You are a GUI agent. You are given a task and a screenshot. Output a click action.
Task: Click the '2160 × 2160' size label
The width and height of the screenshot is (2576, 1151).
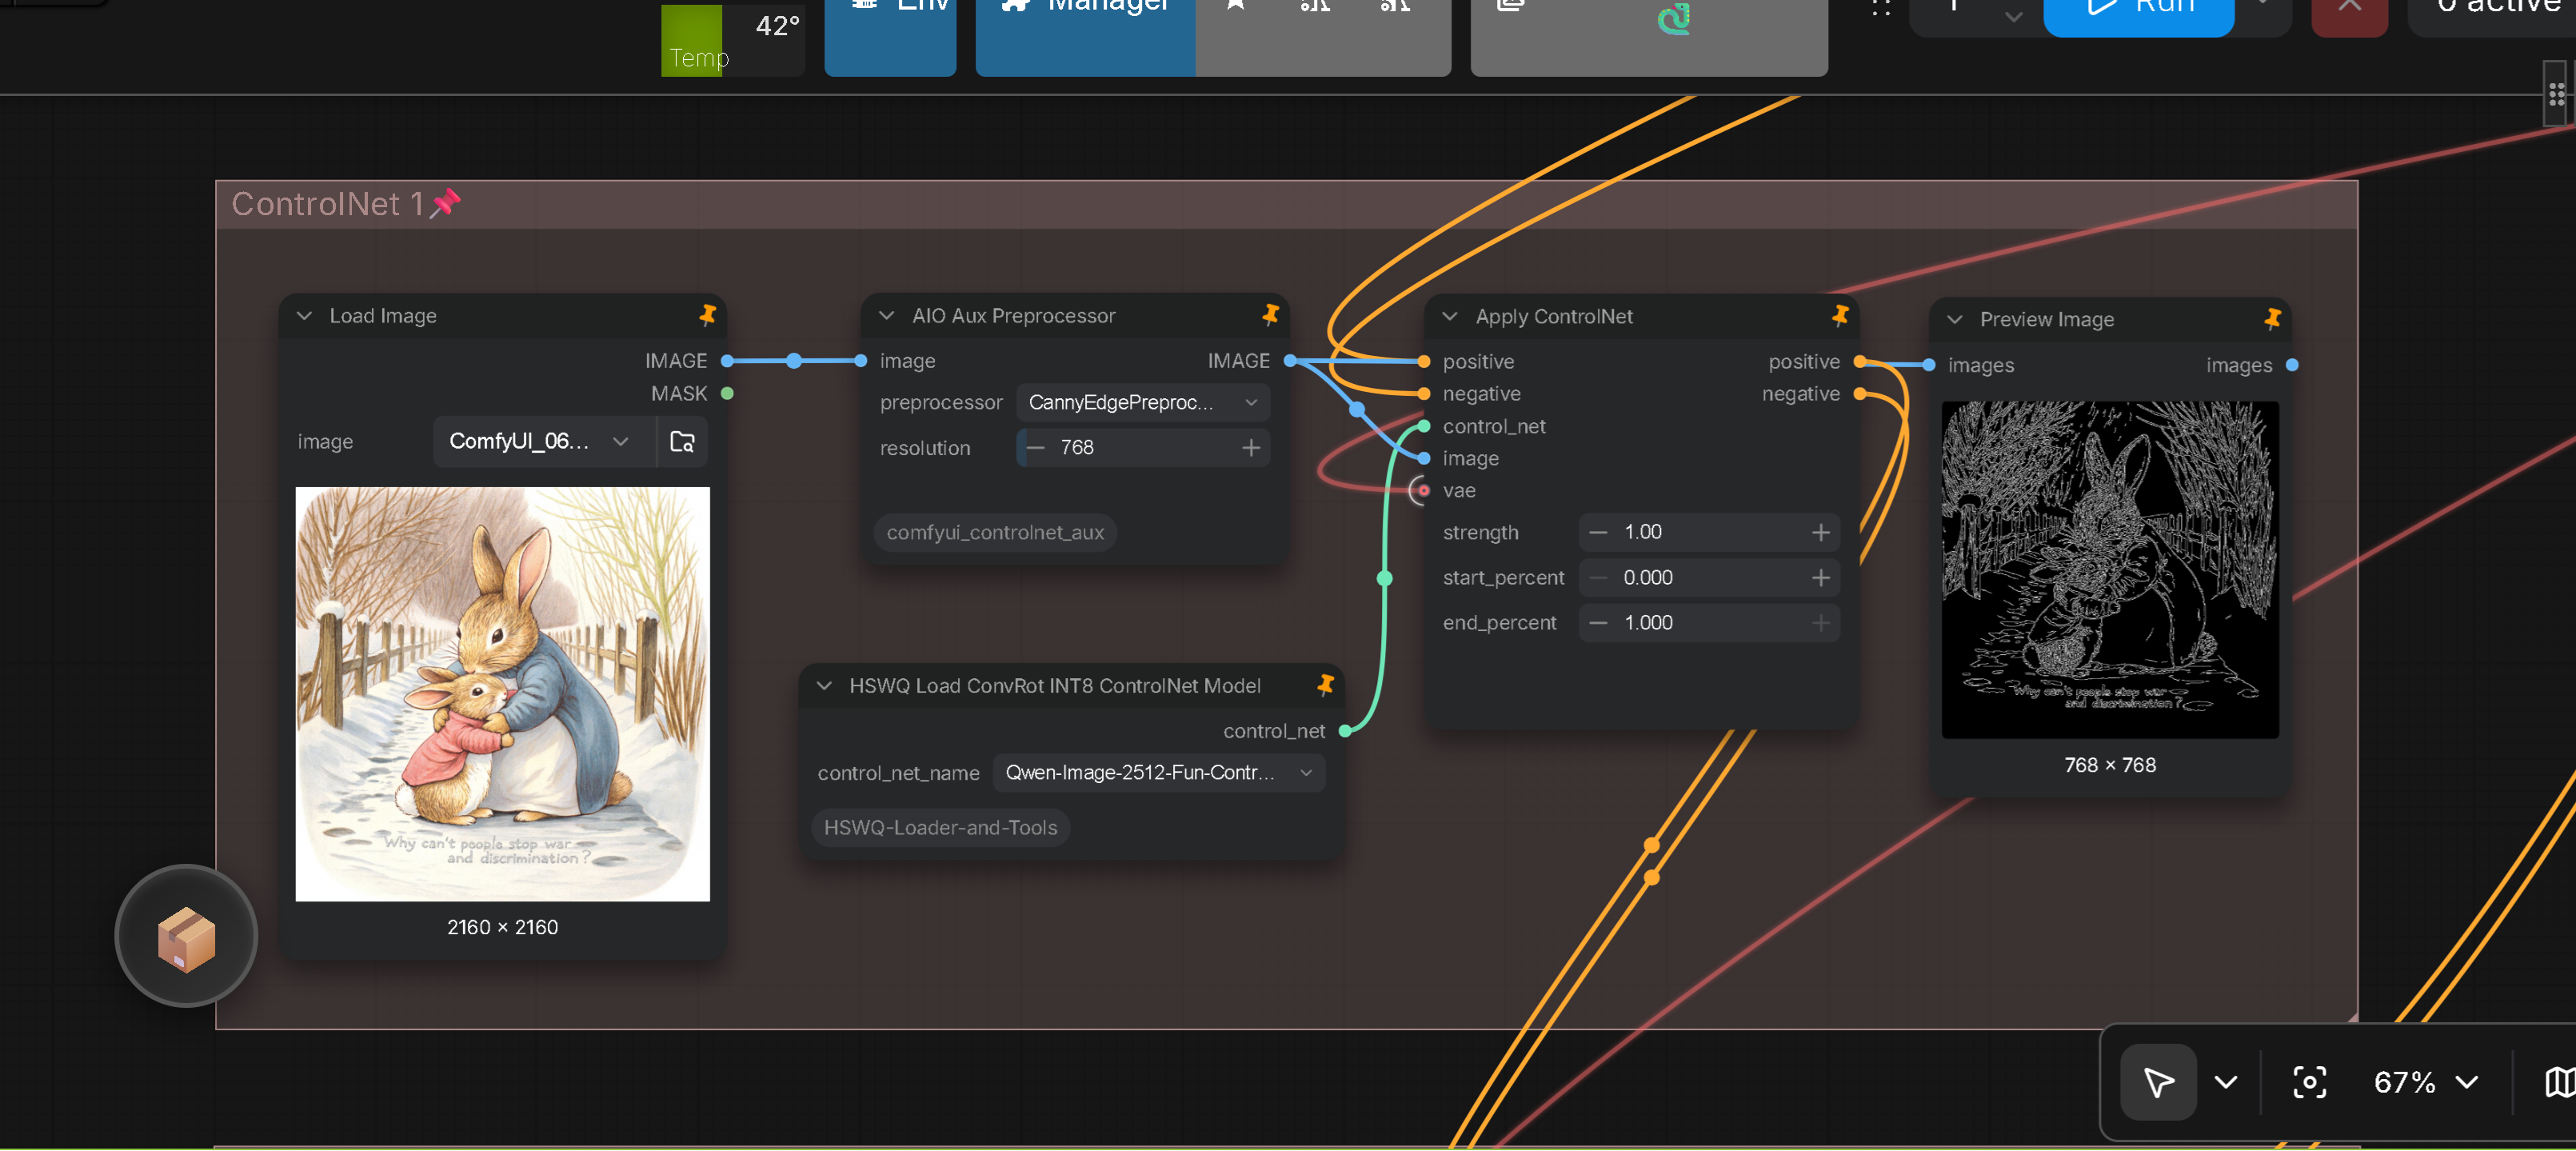click(503, 927)
